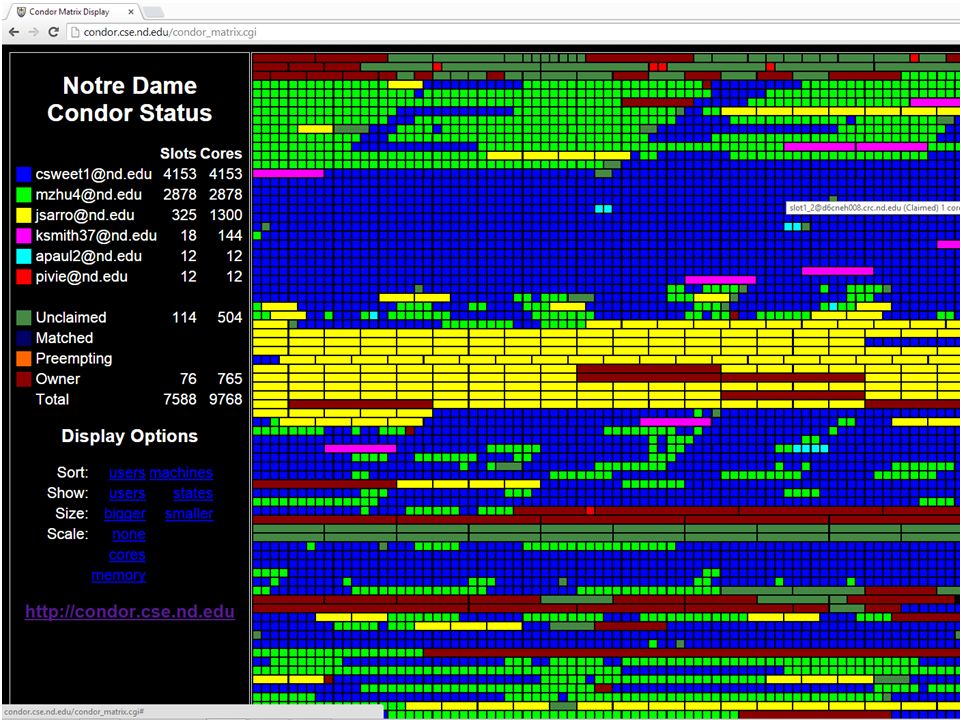Image resolution: width=960 pixels, height=720 pixels.
Task: Close the Condor Matrix Display tab
Action: [131, 12]
